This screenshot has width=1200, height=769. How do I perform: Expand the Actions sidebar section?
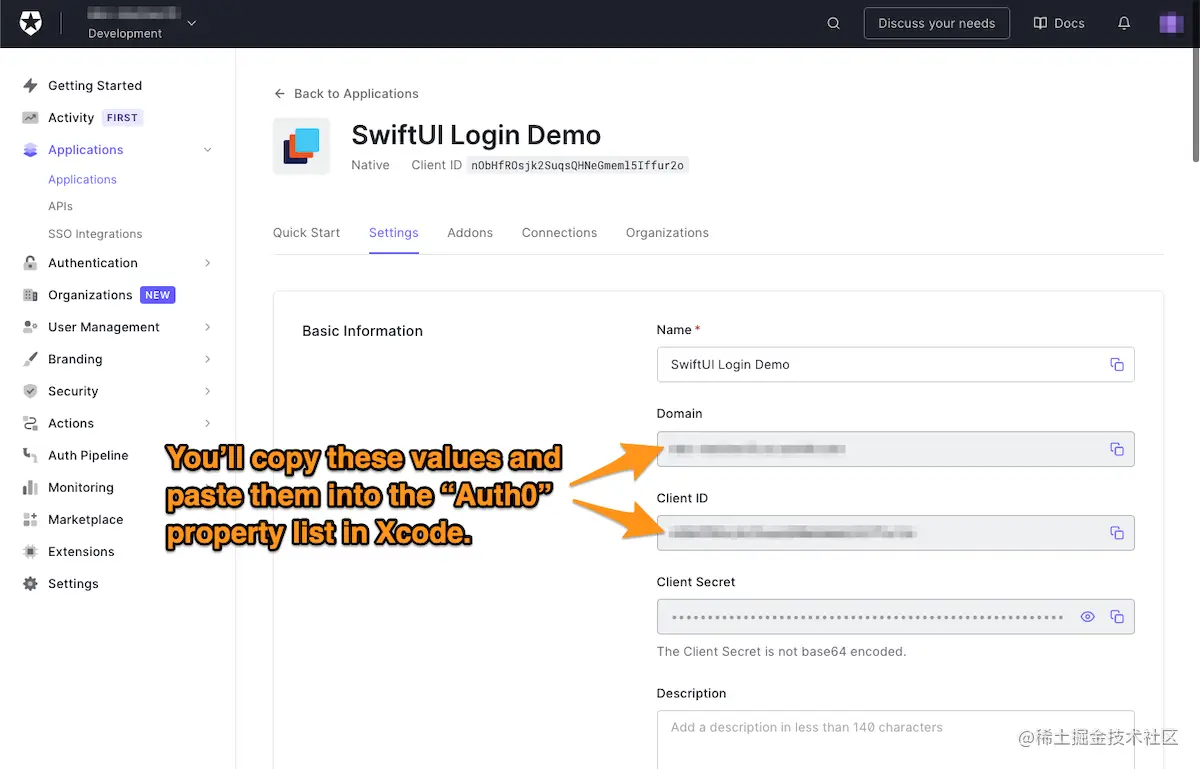click(208, 423)
